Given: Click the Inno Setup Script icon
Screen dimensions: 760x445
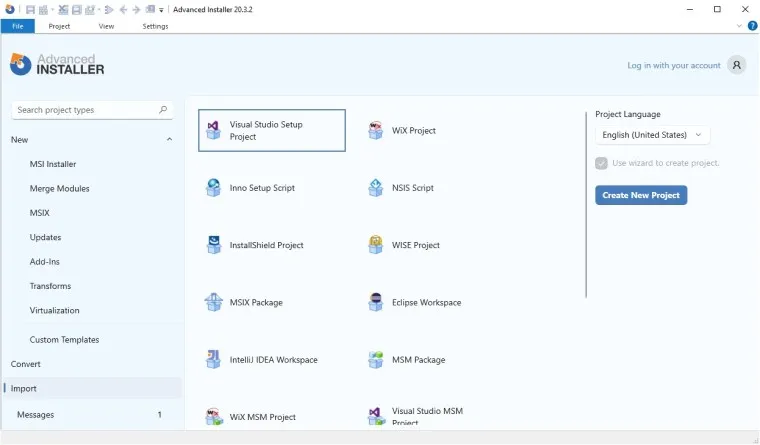Looking at the screenshot, I should pyautogui.click(x=213, y=188).
